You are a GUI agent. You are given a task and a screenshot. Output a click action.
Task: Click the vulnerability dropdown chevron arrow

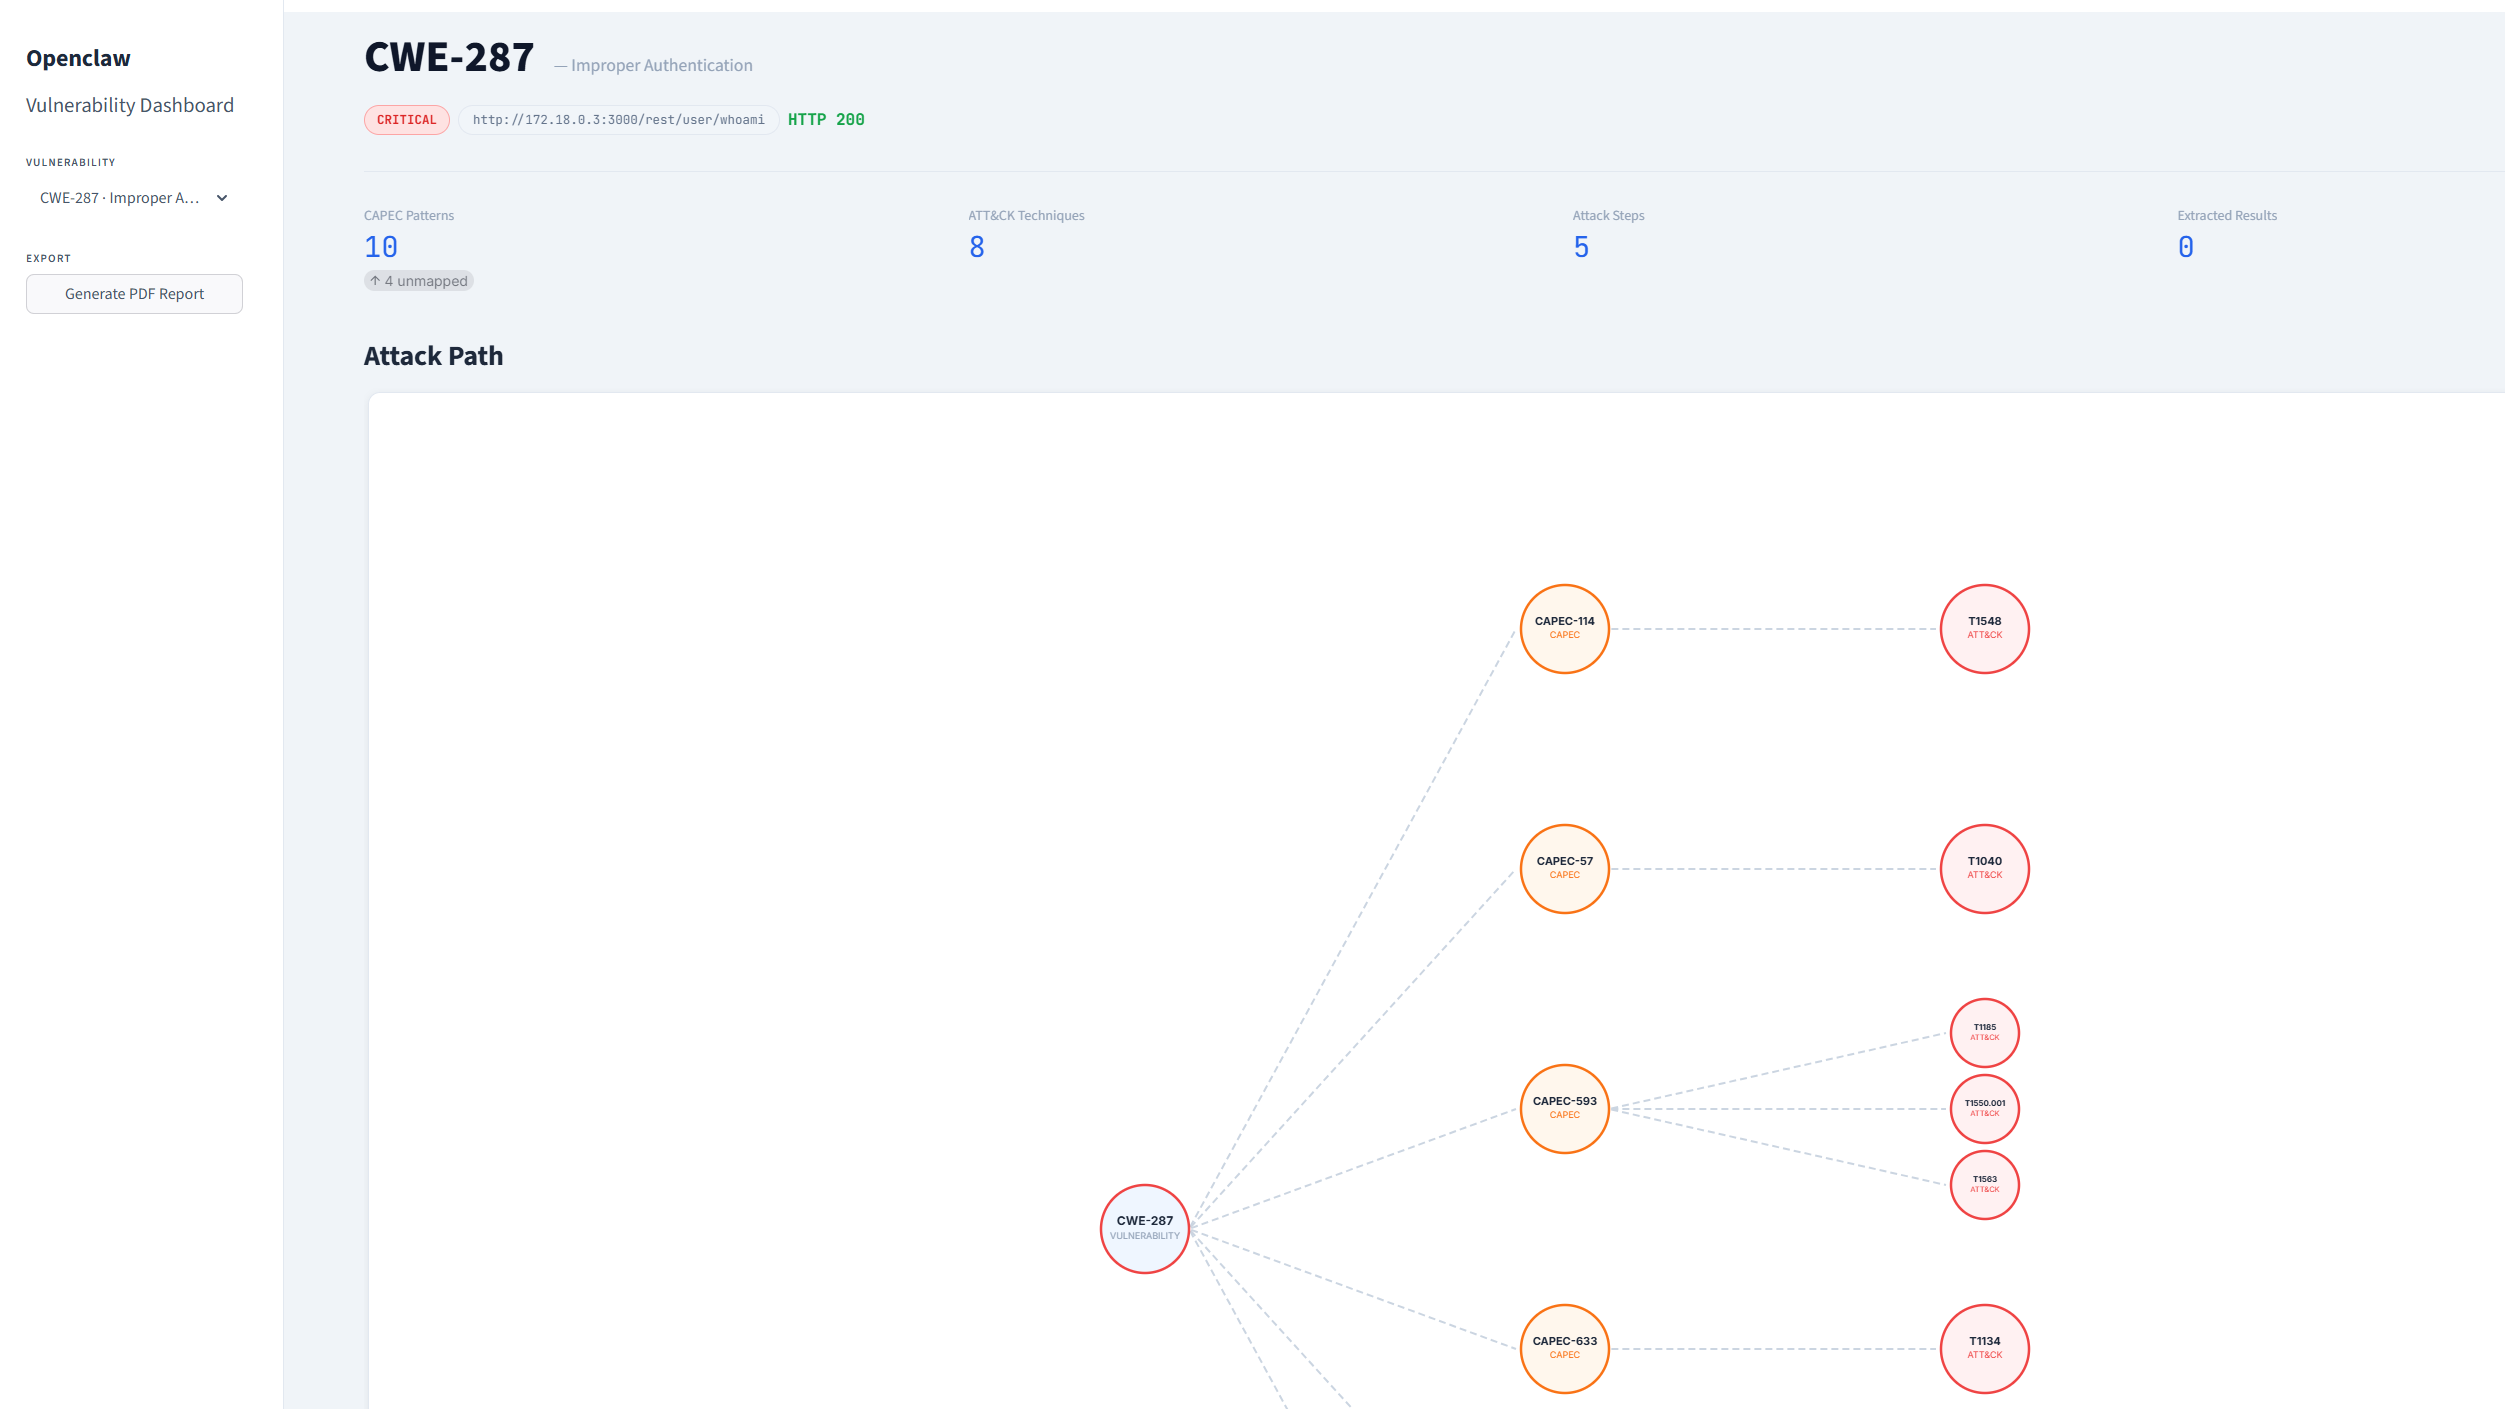pos(222,198)
